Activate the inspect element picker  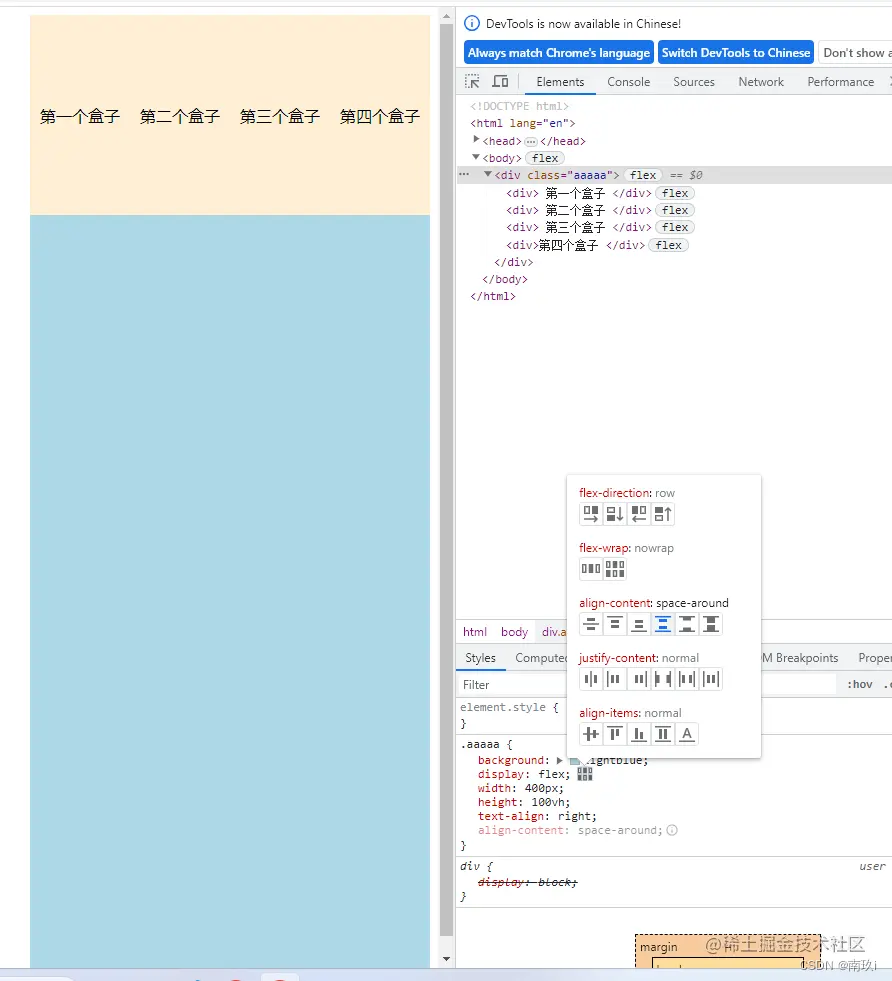click(472, 81)
